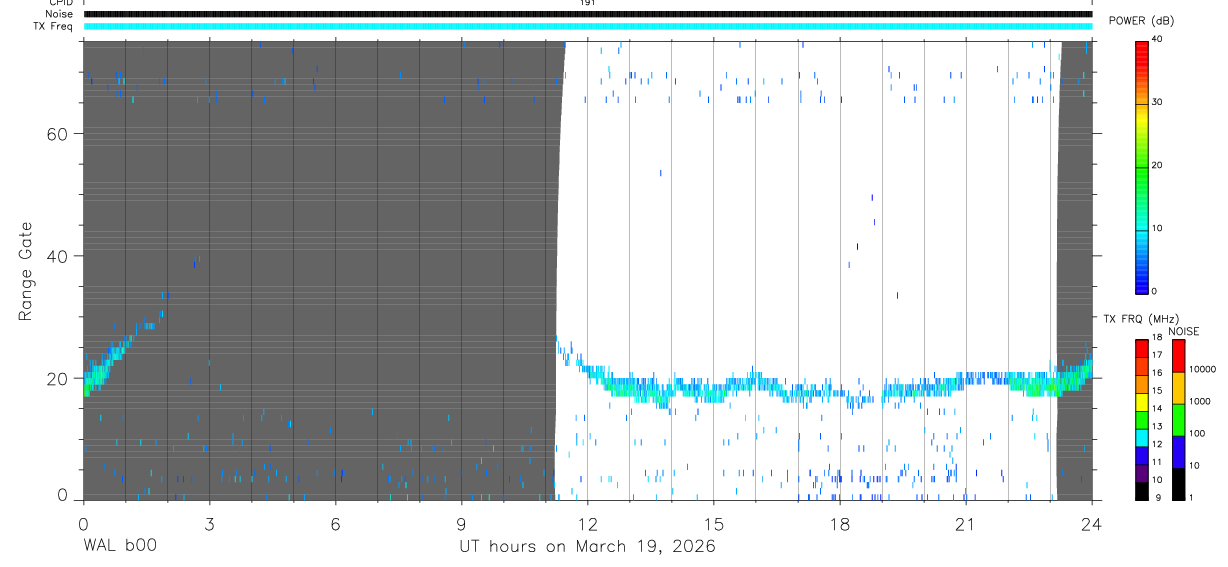Click the "11" label in the TX FRQ legend
The width and height of the screenshot is (1228, 567).
tap(1158, 462)
